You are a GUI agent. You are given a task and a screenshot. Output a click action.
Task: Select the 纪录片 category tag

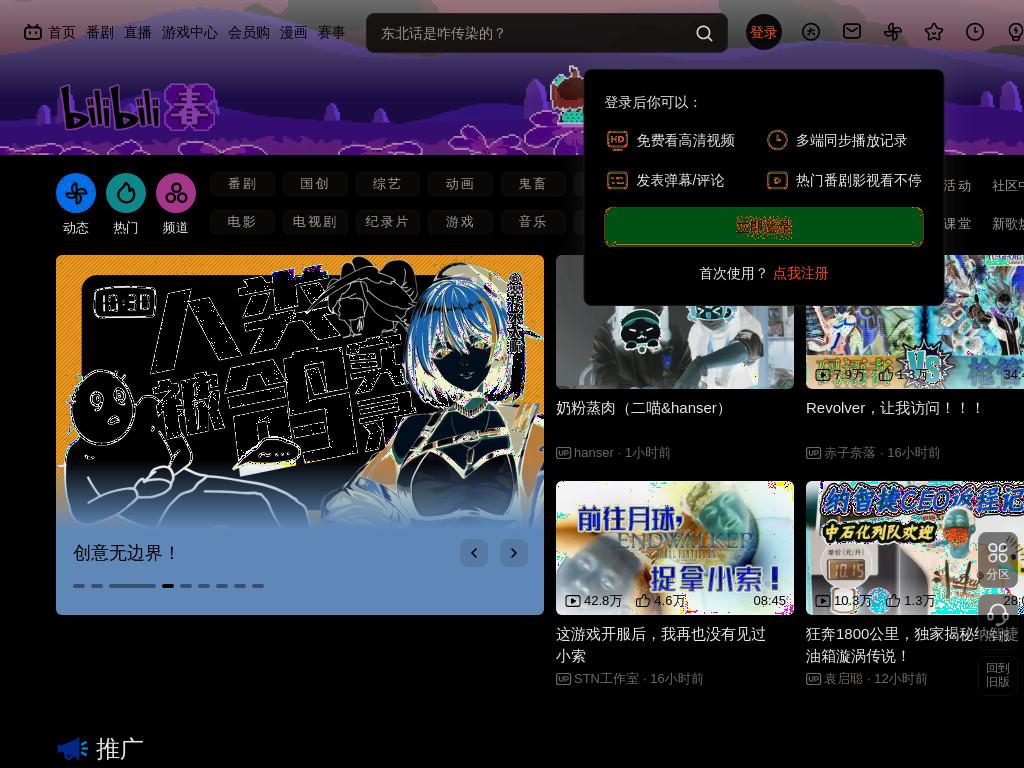click(x=387, y=222)
